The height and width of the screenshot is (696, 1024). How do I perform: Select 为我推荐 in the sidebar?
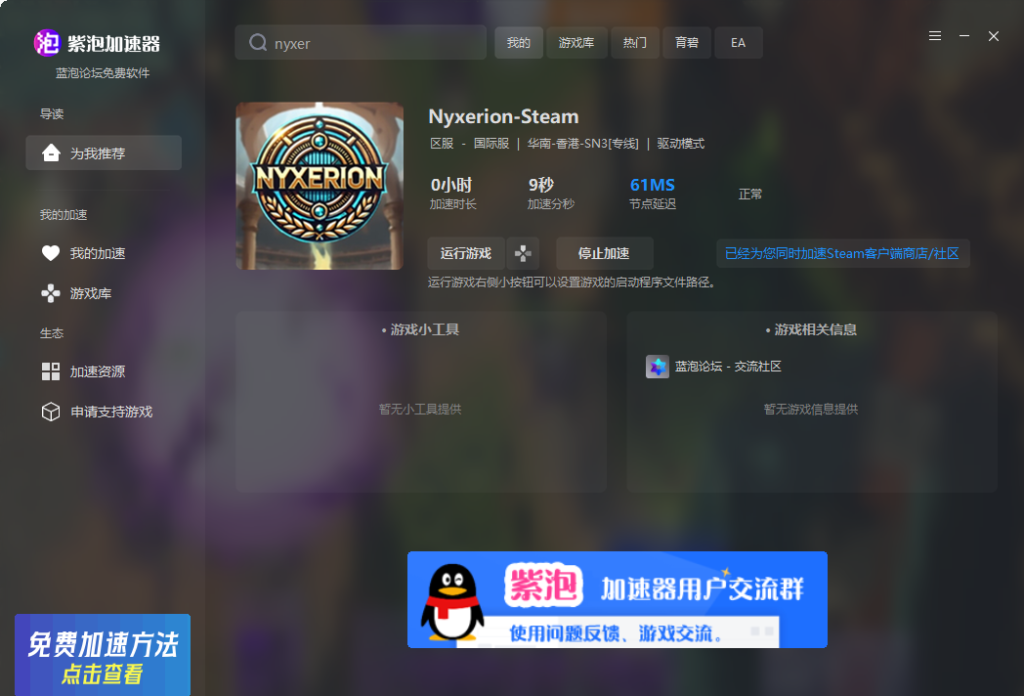tap(103, 153)
